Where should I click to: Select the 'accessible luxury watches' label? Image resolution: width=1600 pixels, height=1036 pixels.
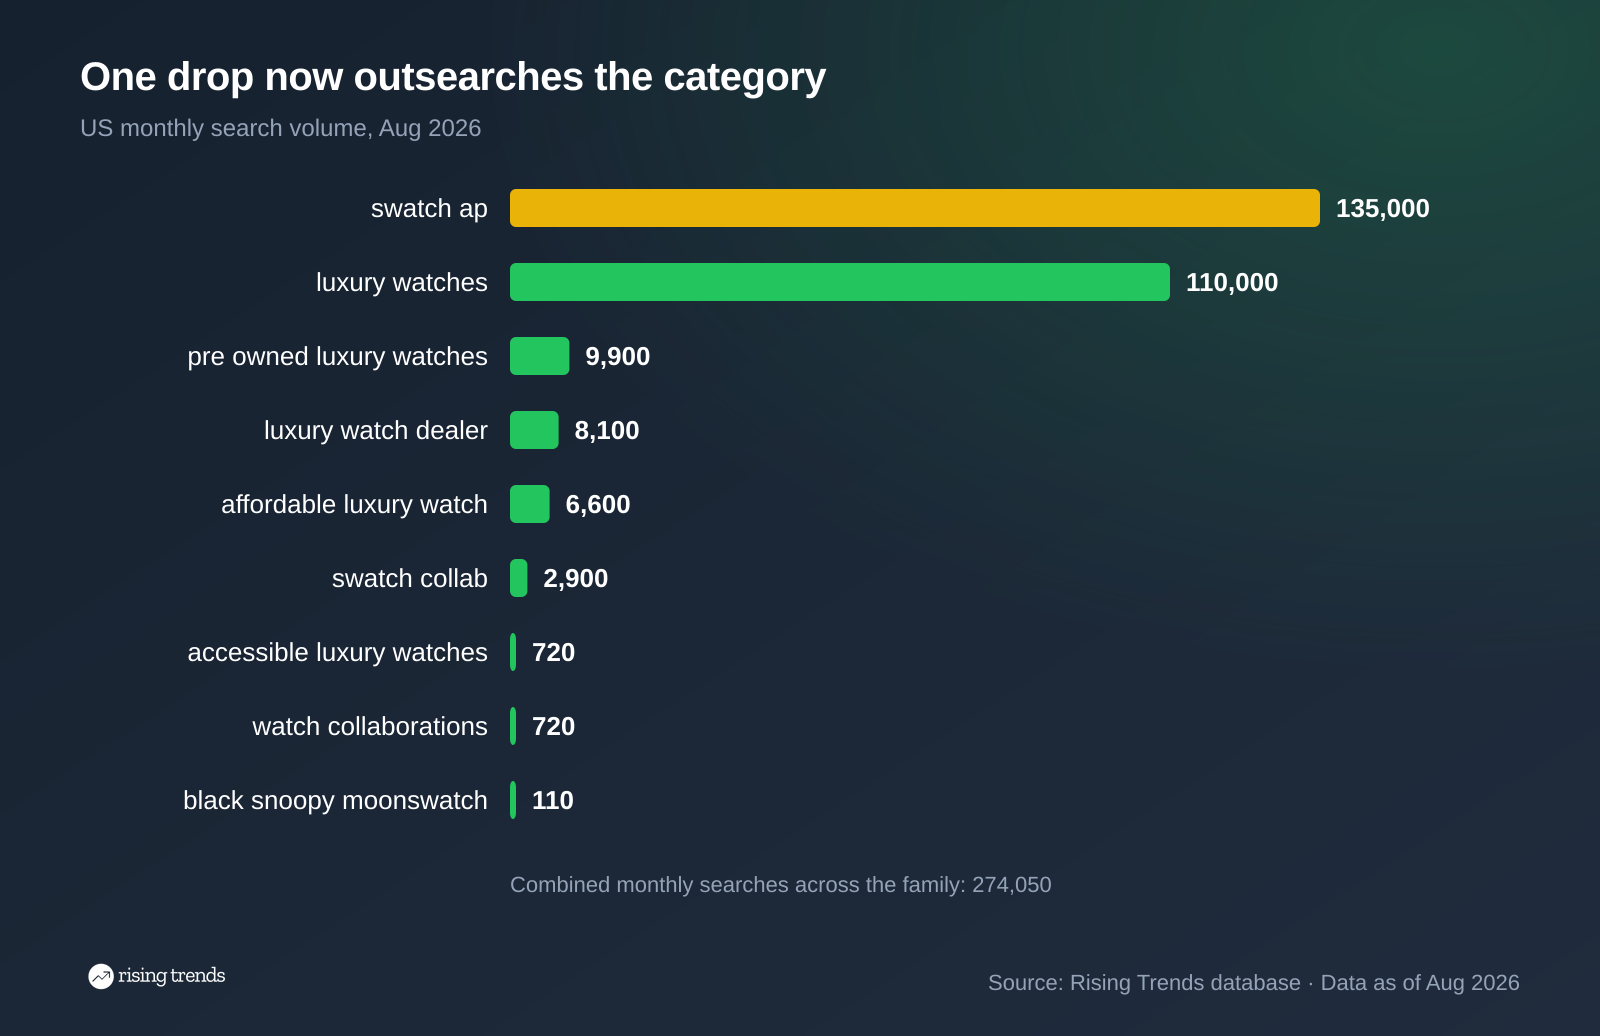coord(338,652)
